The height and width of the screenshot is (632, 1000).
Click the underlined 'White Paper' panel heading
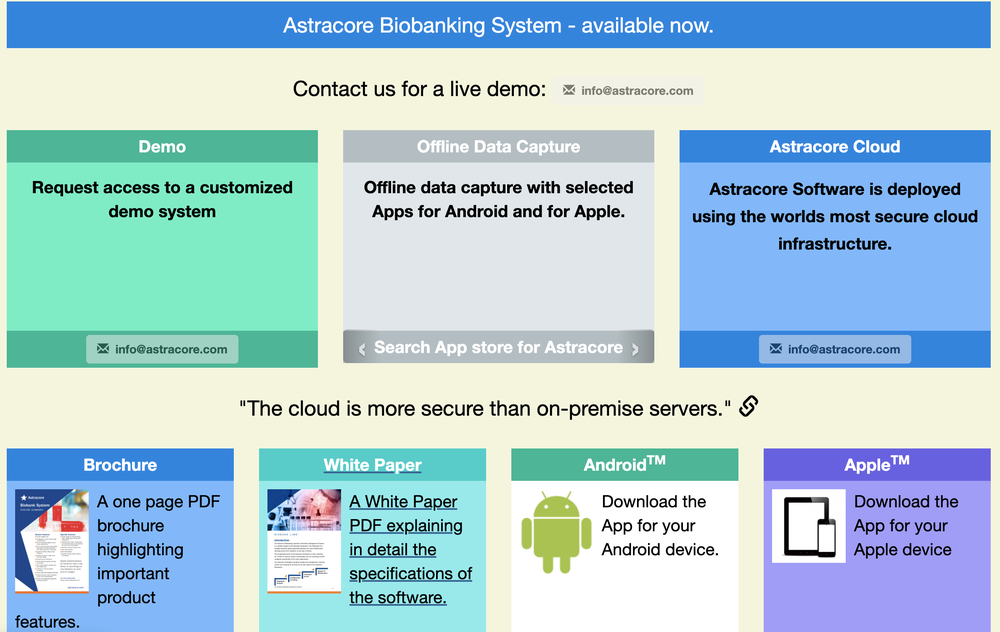pos(373,464)
